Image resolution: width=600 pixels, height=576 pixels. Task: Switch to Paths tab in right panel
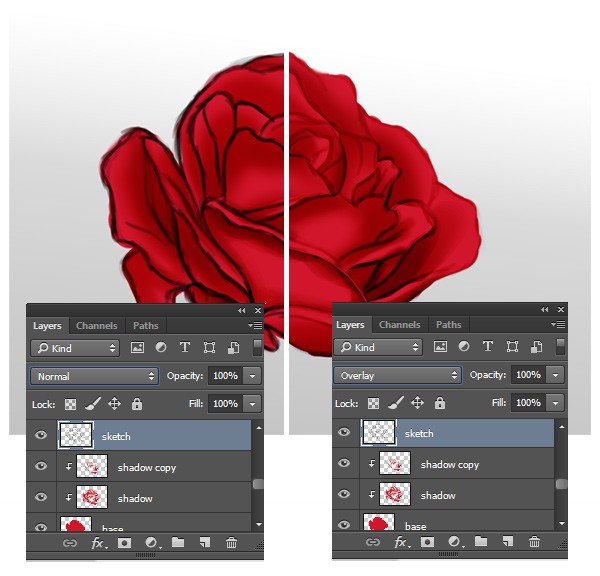click(448, 325)
